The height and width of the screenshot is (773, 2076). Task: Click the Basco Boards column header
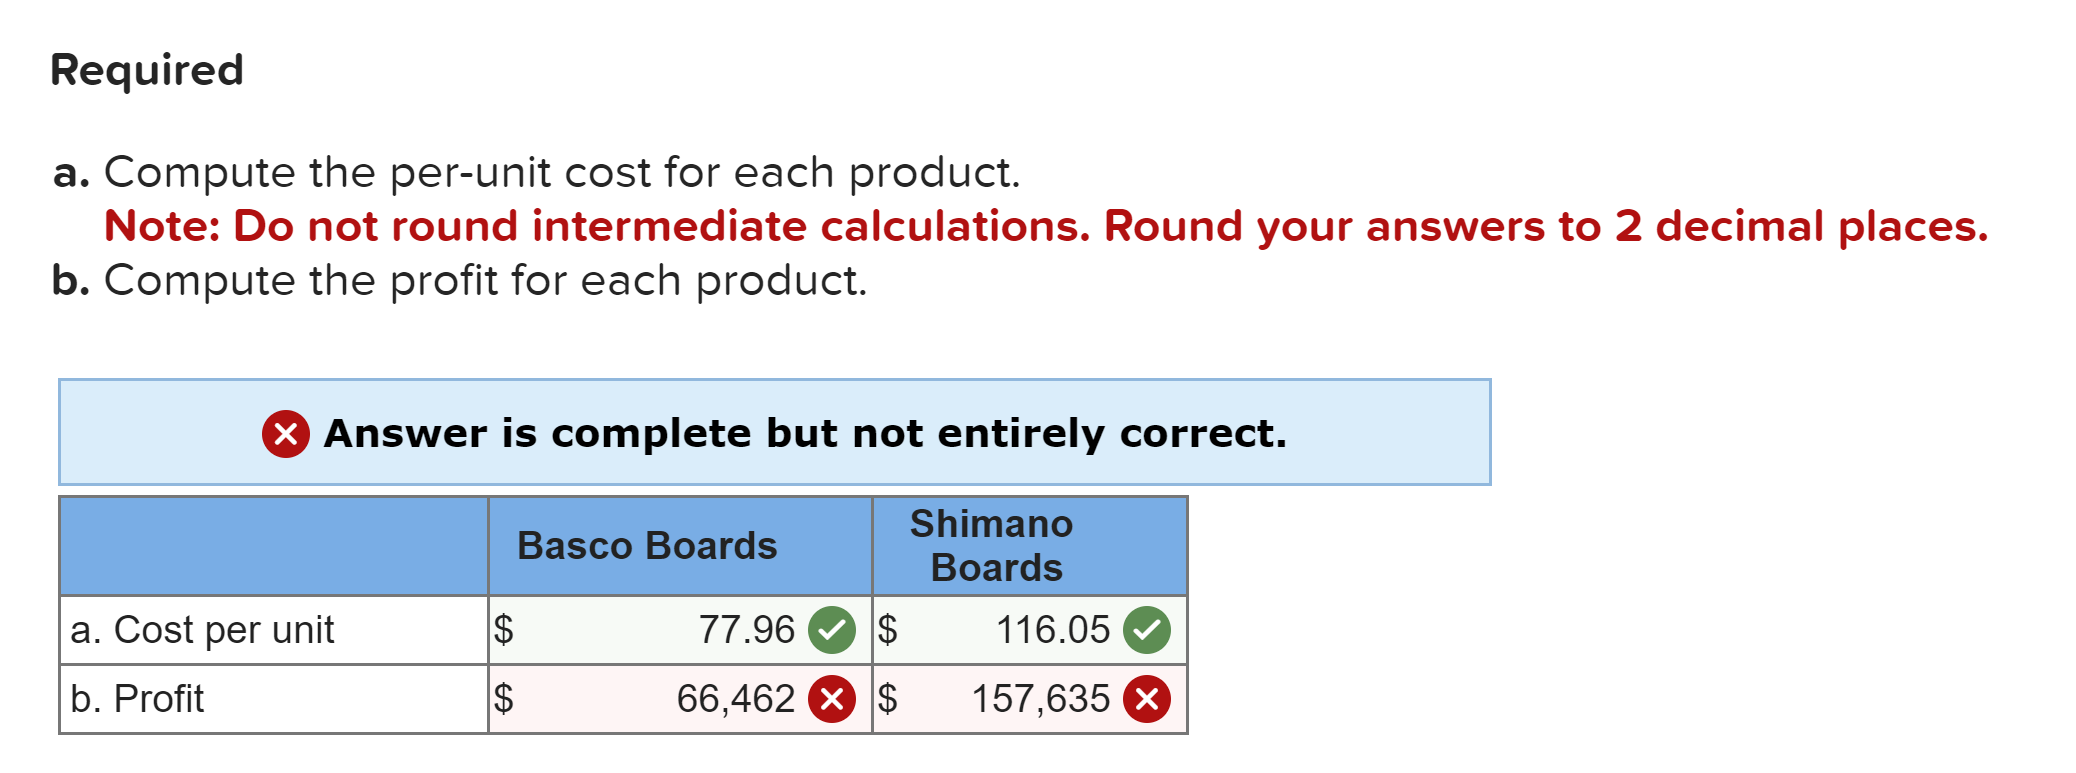[x=648, y=546]
